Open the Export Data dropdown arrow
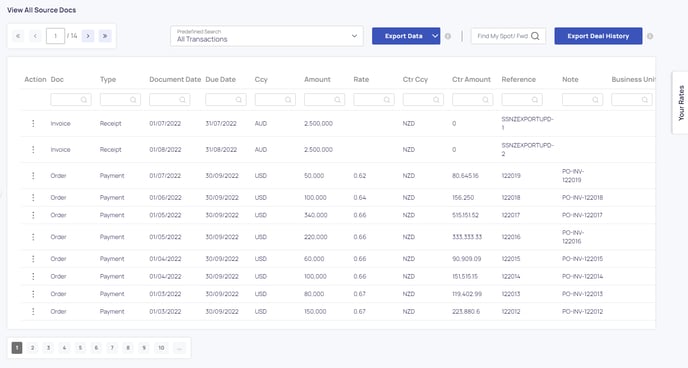 click(434, 36)
